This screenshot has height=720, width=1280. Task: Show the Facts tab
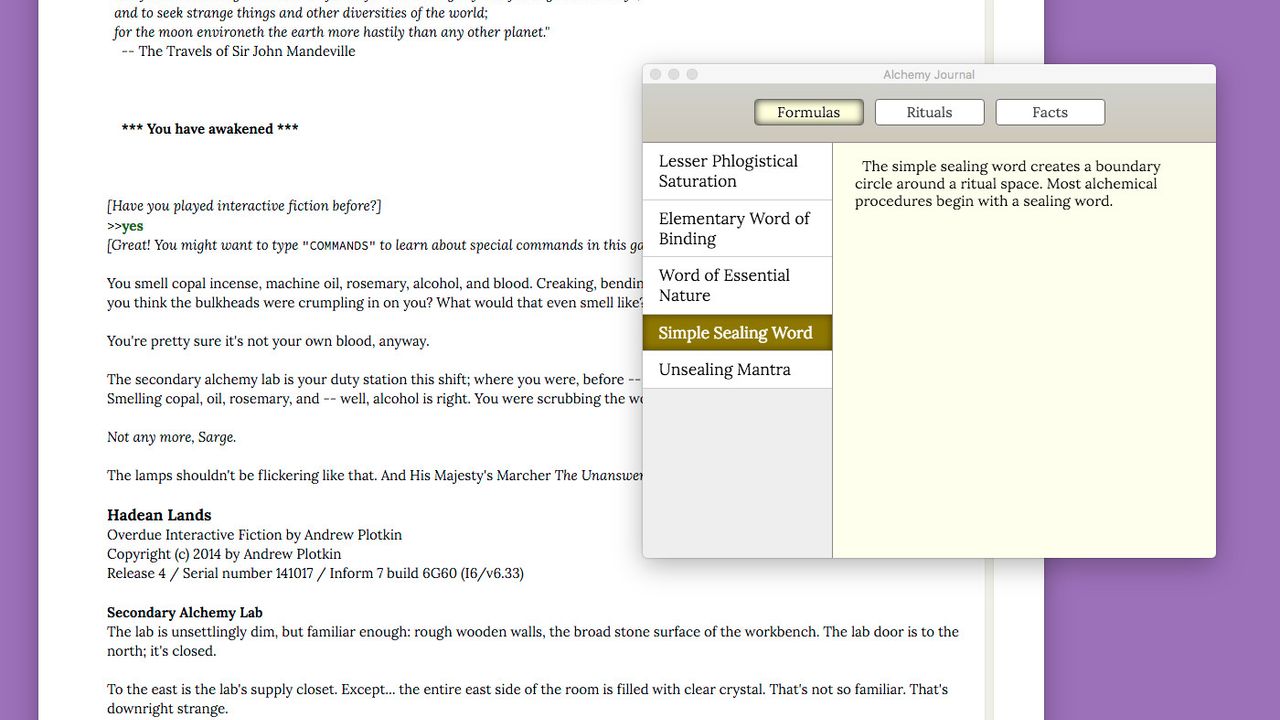(x=1050, y=112)
